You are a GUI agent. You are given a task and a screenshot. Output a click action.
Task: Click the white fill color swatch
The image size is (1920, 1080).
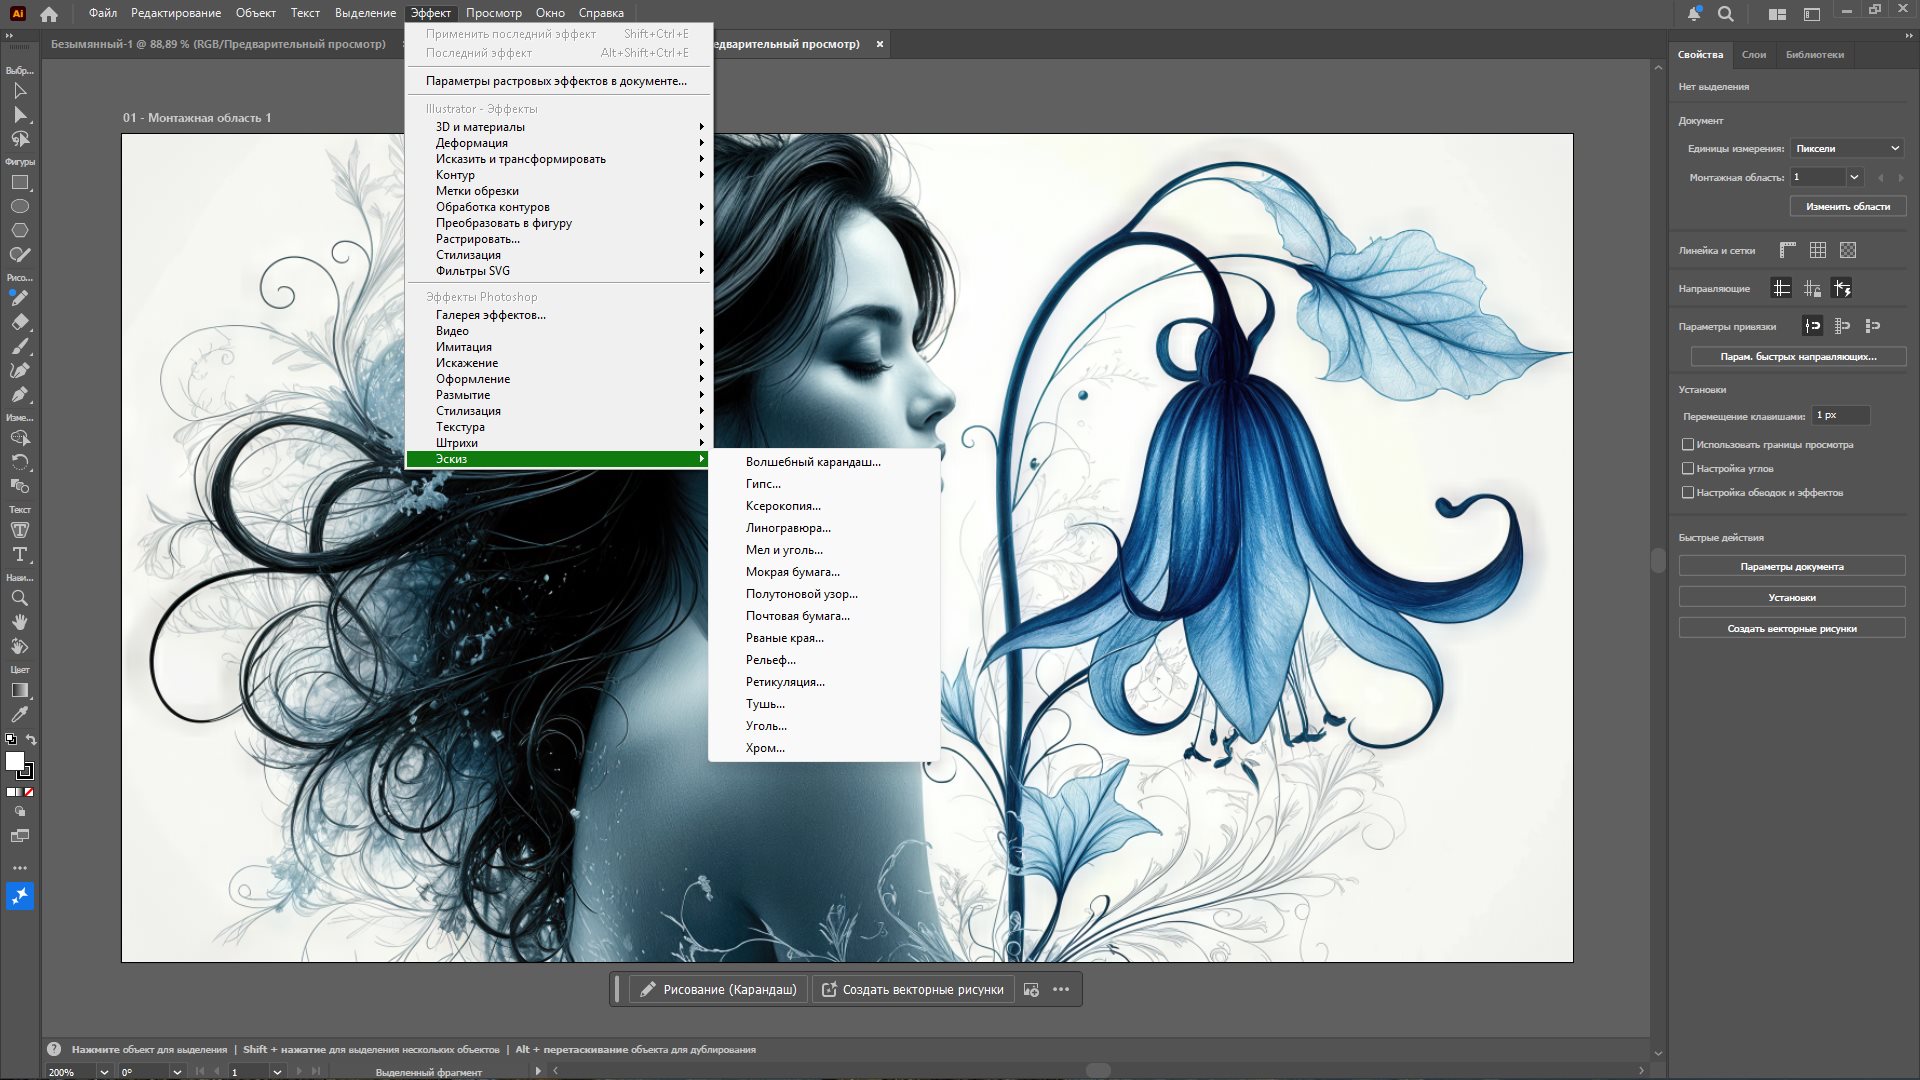[x=15, y=761]
